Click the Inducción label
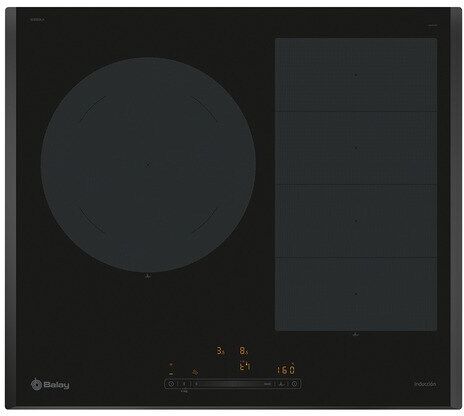This screenshot has width=464, height=416. pos(425,384)
